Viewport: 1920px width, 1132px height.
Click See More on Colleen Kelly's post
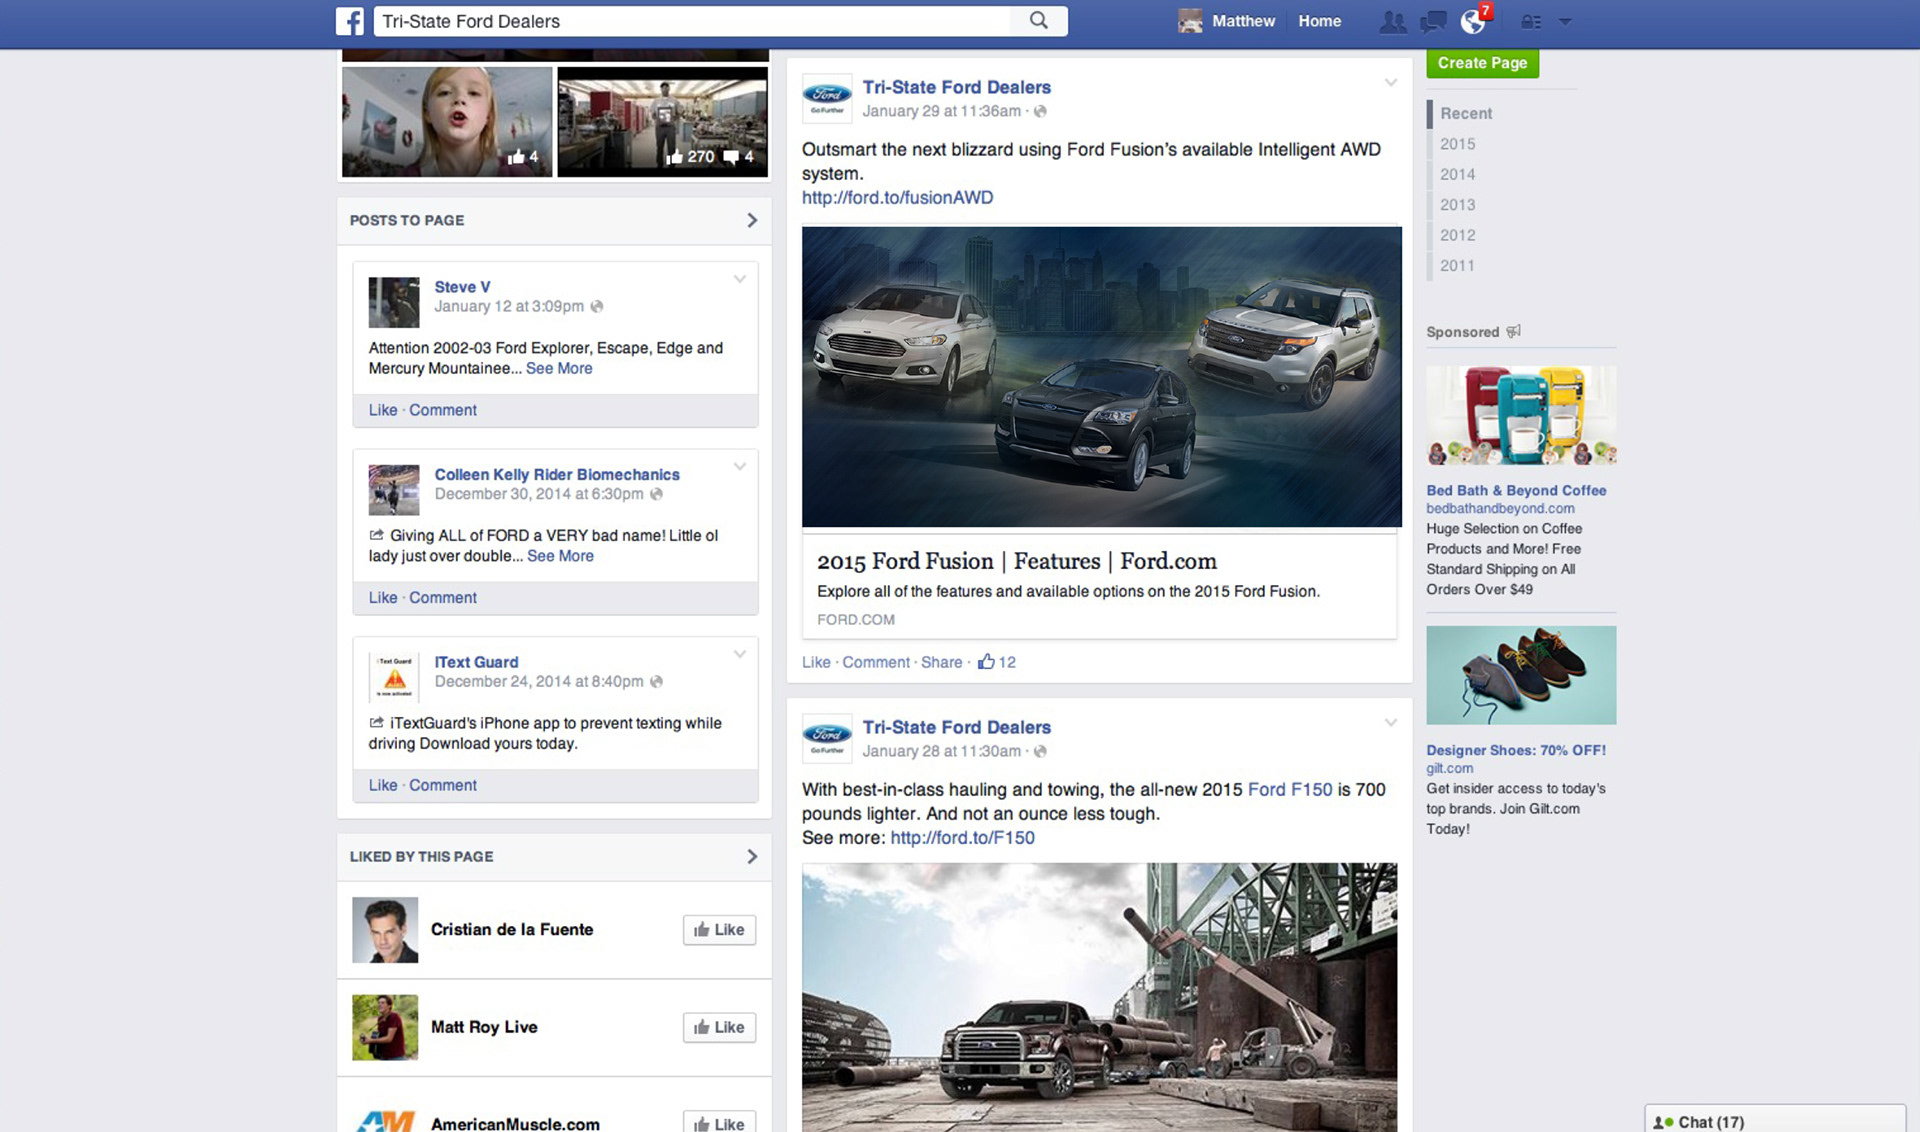[560, 556]
